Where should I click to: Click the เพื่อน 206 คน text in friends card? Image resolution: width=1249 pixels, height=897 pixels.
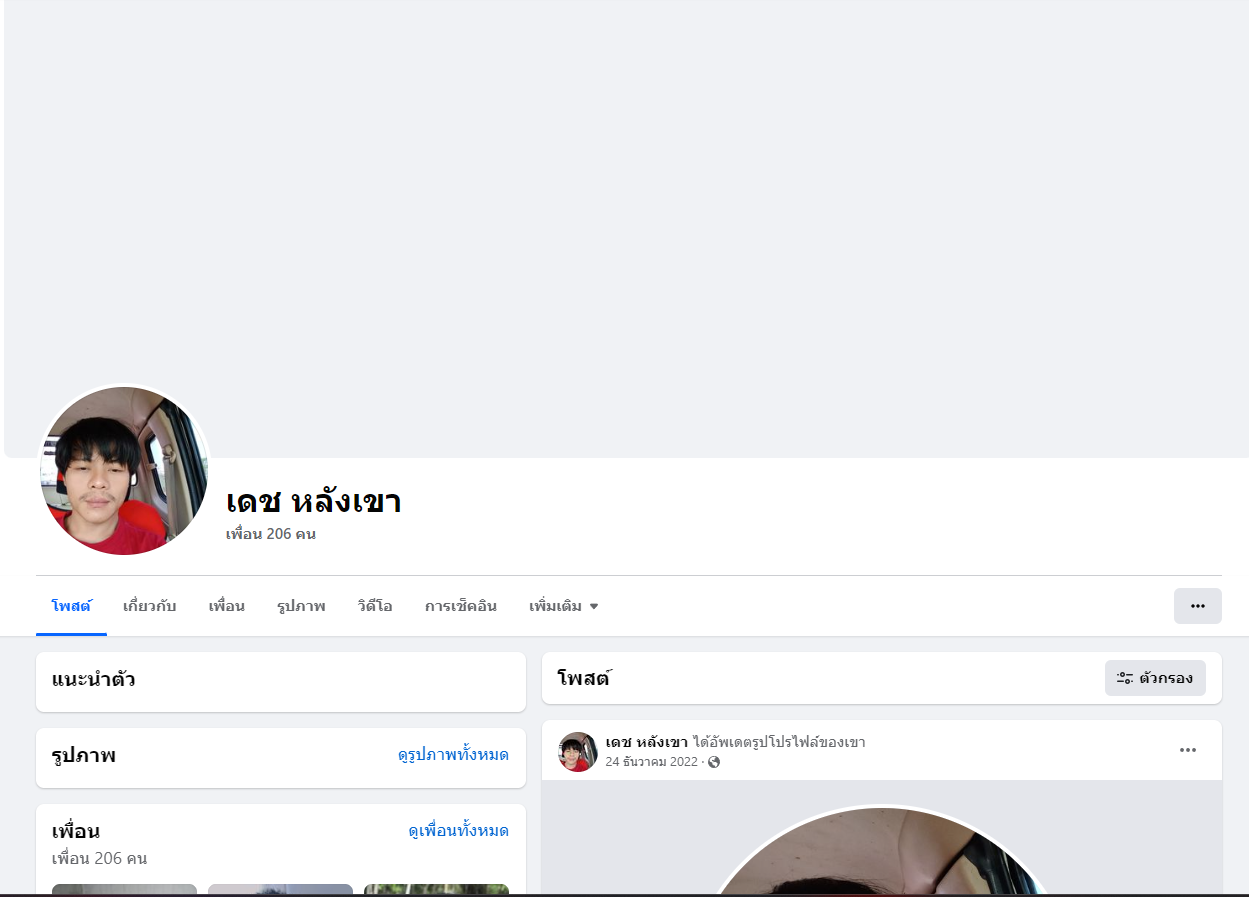(100, 858)
